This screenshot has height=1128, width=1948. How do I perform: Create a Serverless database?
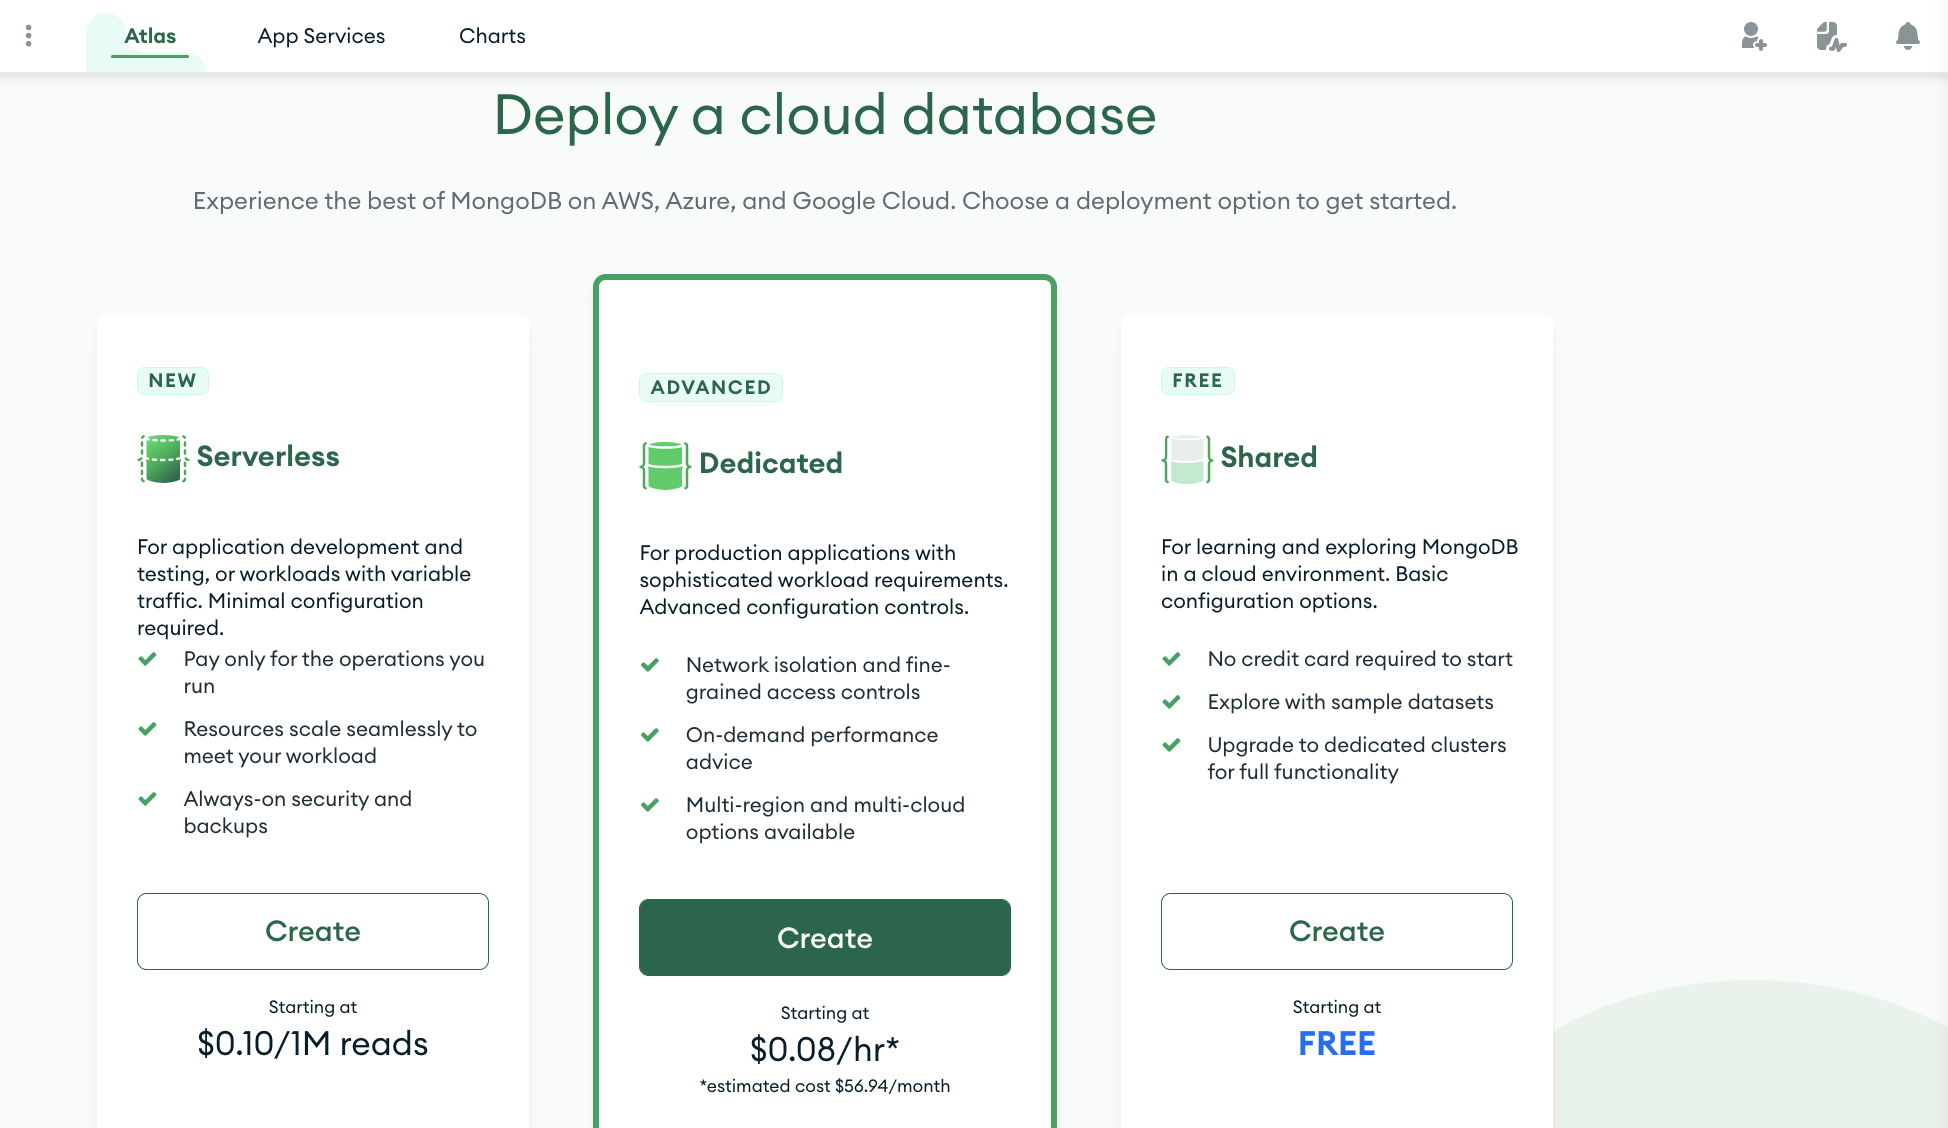(x=313, y=931)
